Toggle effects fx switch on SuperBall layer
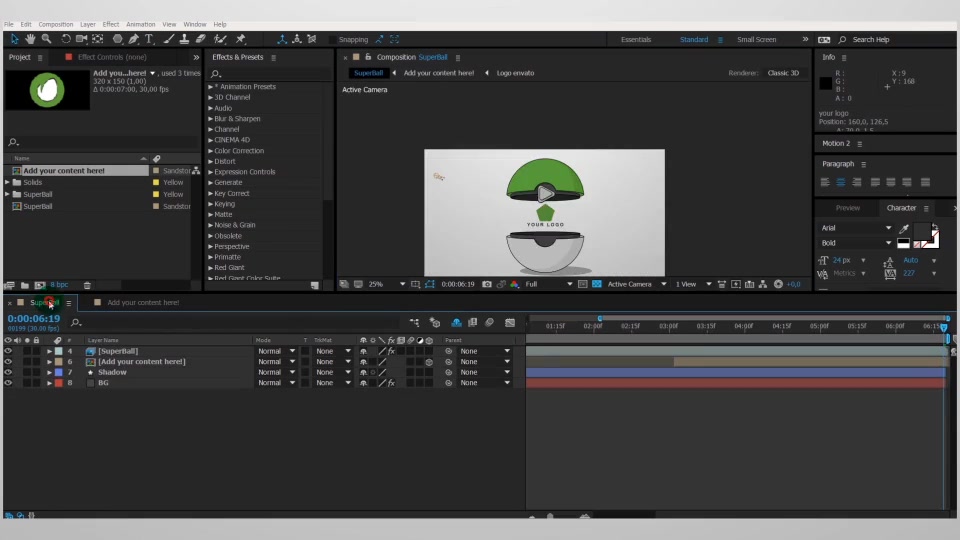Image resolution: width=960 pixels, height=540 pixels. 391,351
